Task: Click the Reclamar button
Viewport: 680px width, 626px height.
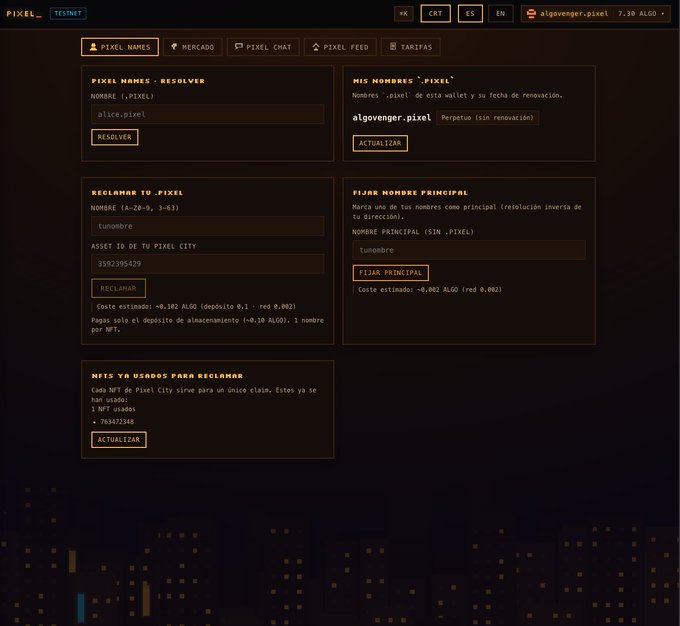Action: (118, 288)
